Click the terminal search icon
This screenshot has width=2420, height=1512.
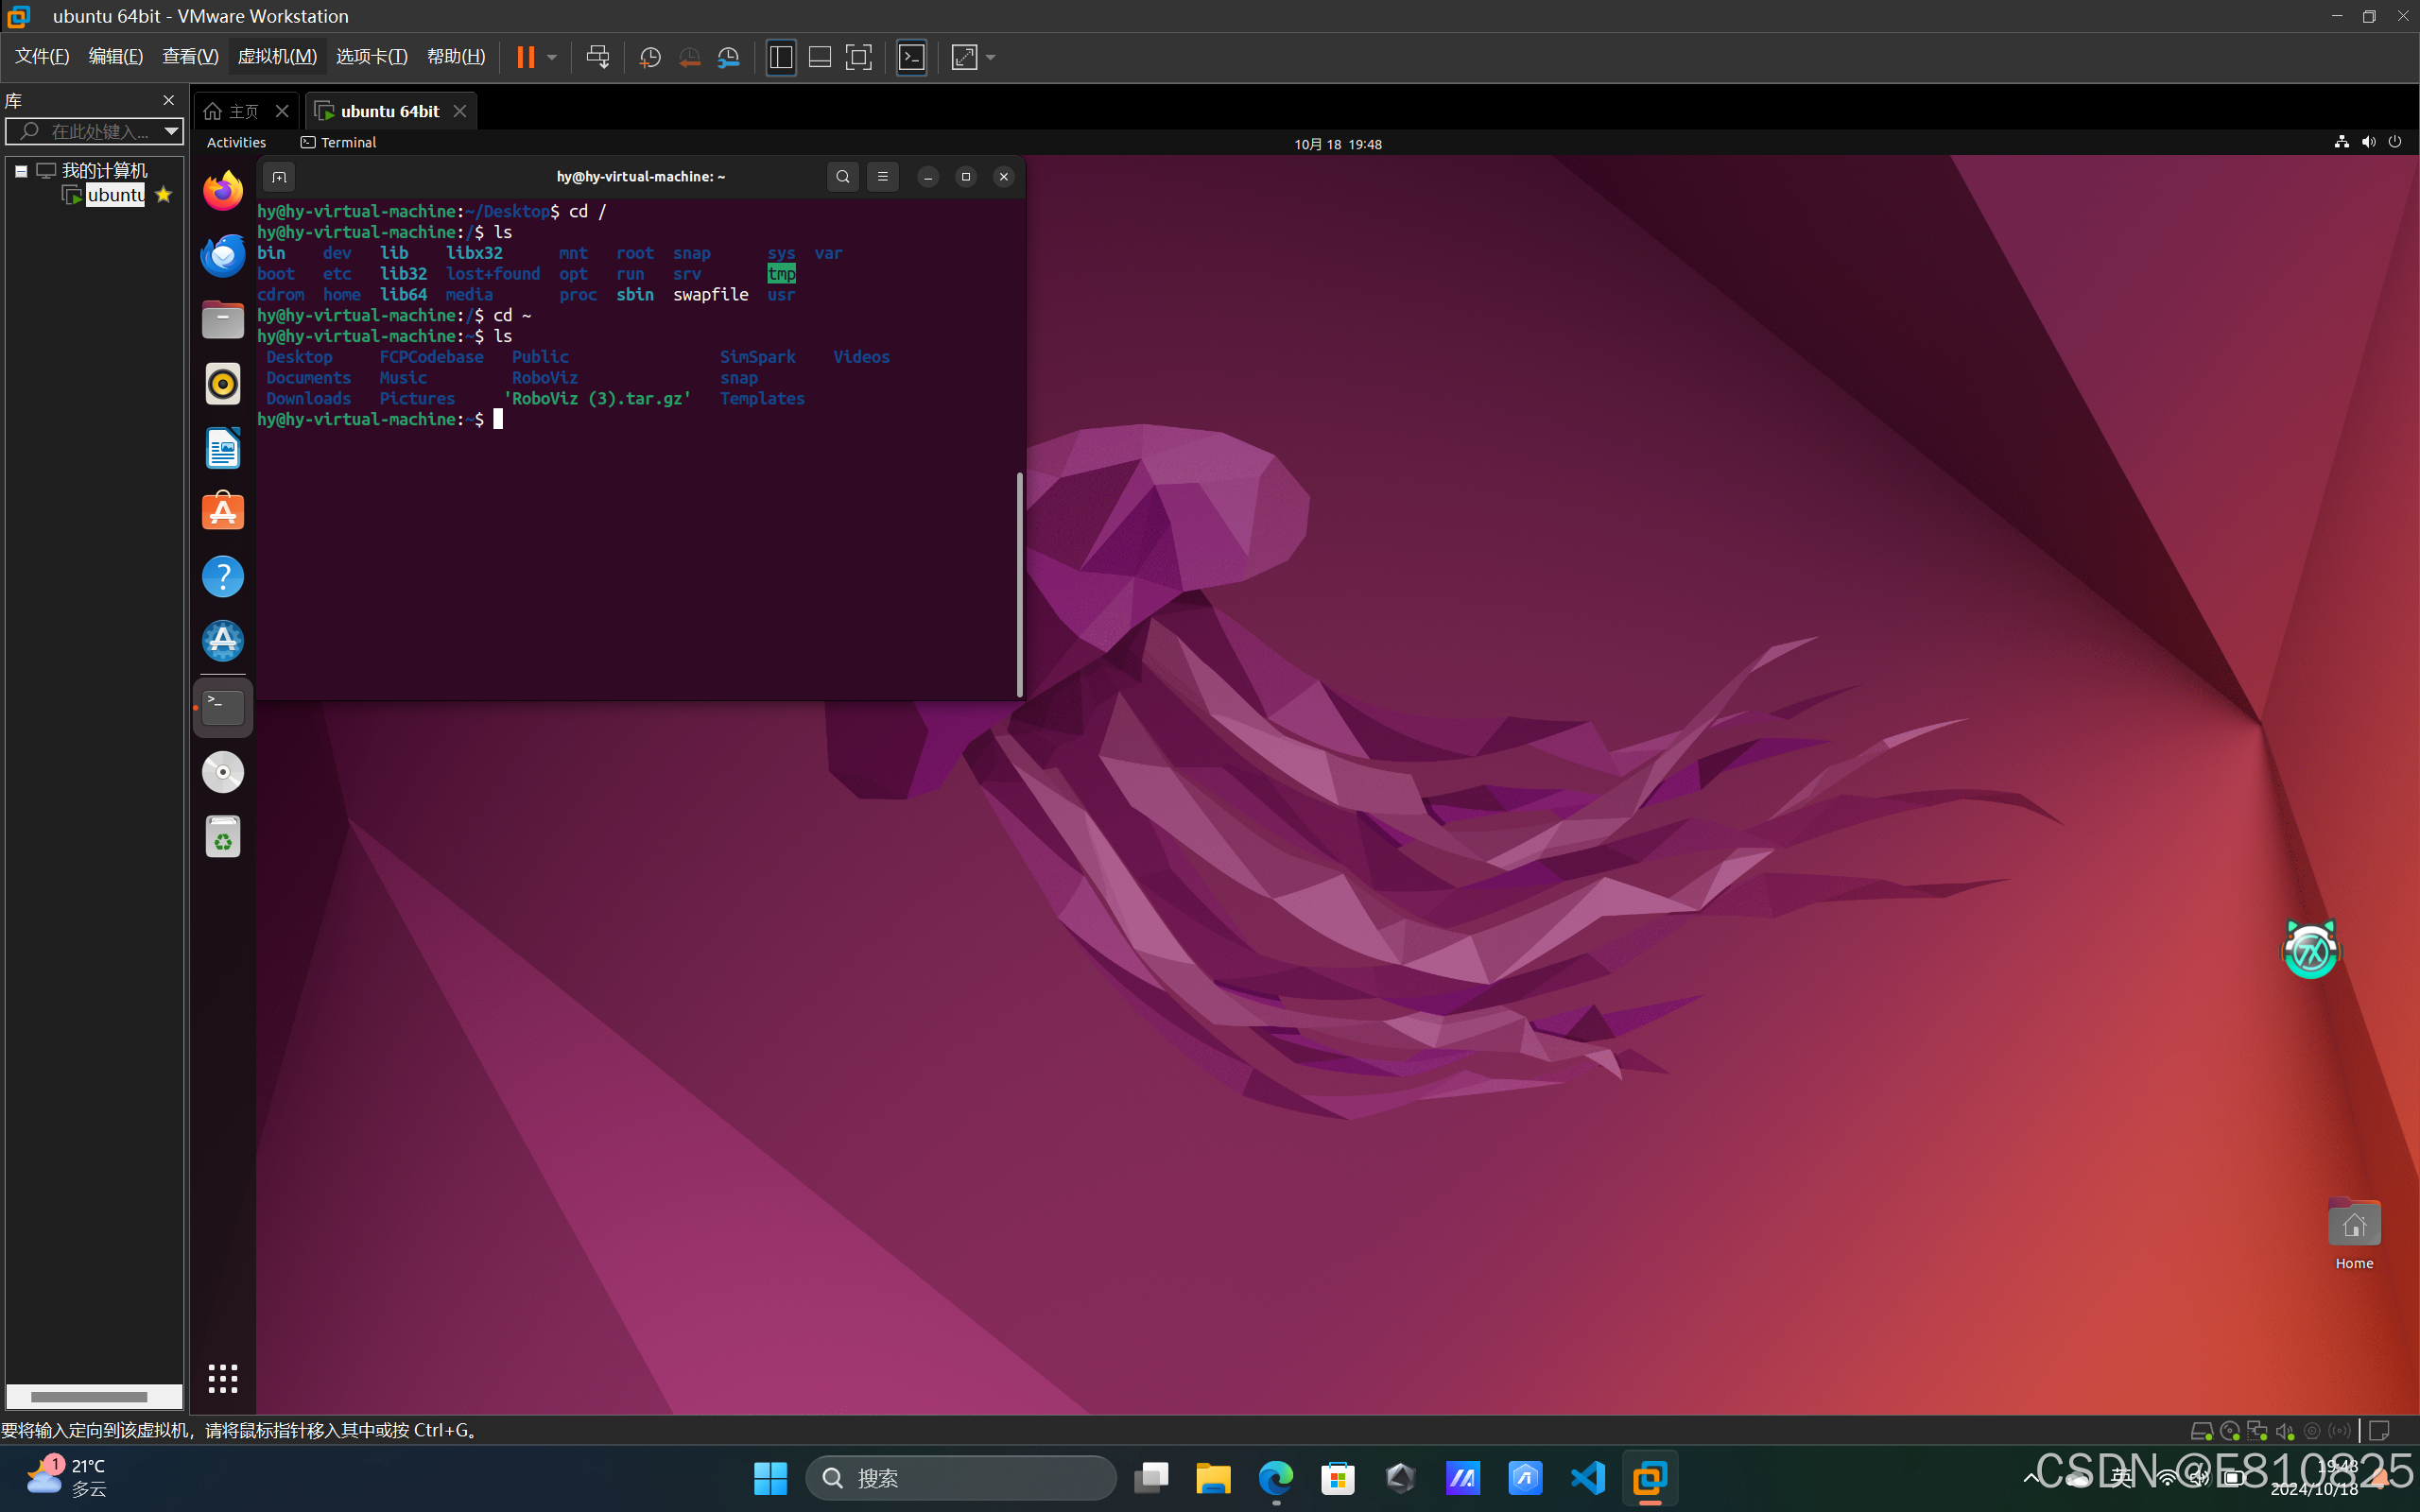(x=843, y=177)
